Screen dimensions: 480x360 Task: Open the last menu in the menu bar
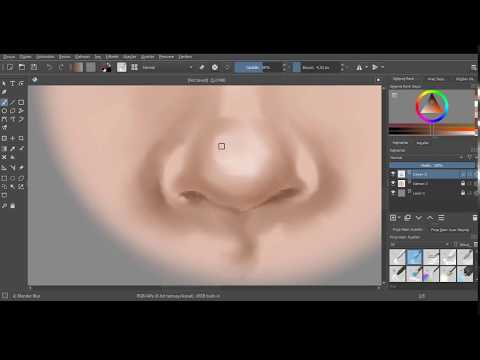(x=185, y=57)
